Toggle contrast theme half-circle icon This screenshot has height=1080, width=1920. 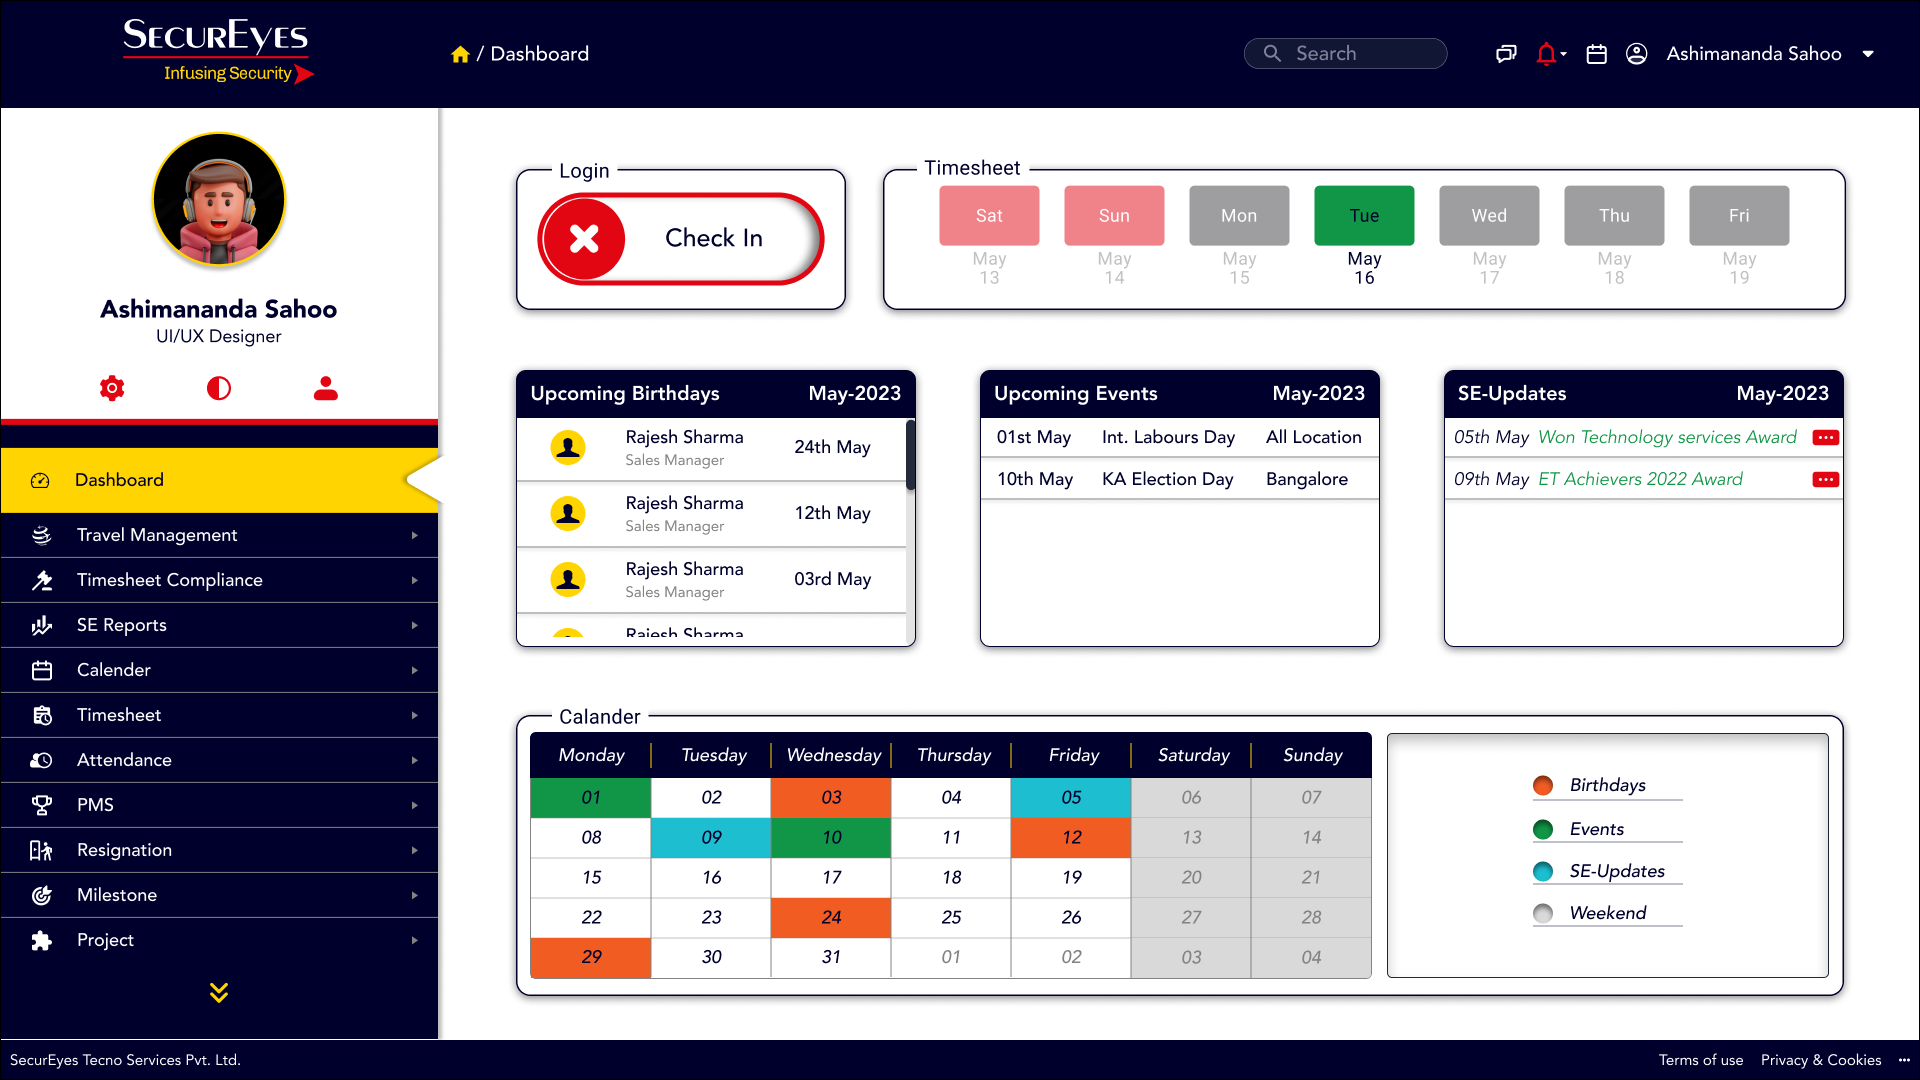(x=219, y=388)
